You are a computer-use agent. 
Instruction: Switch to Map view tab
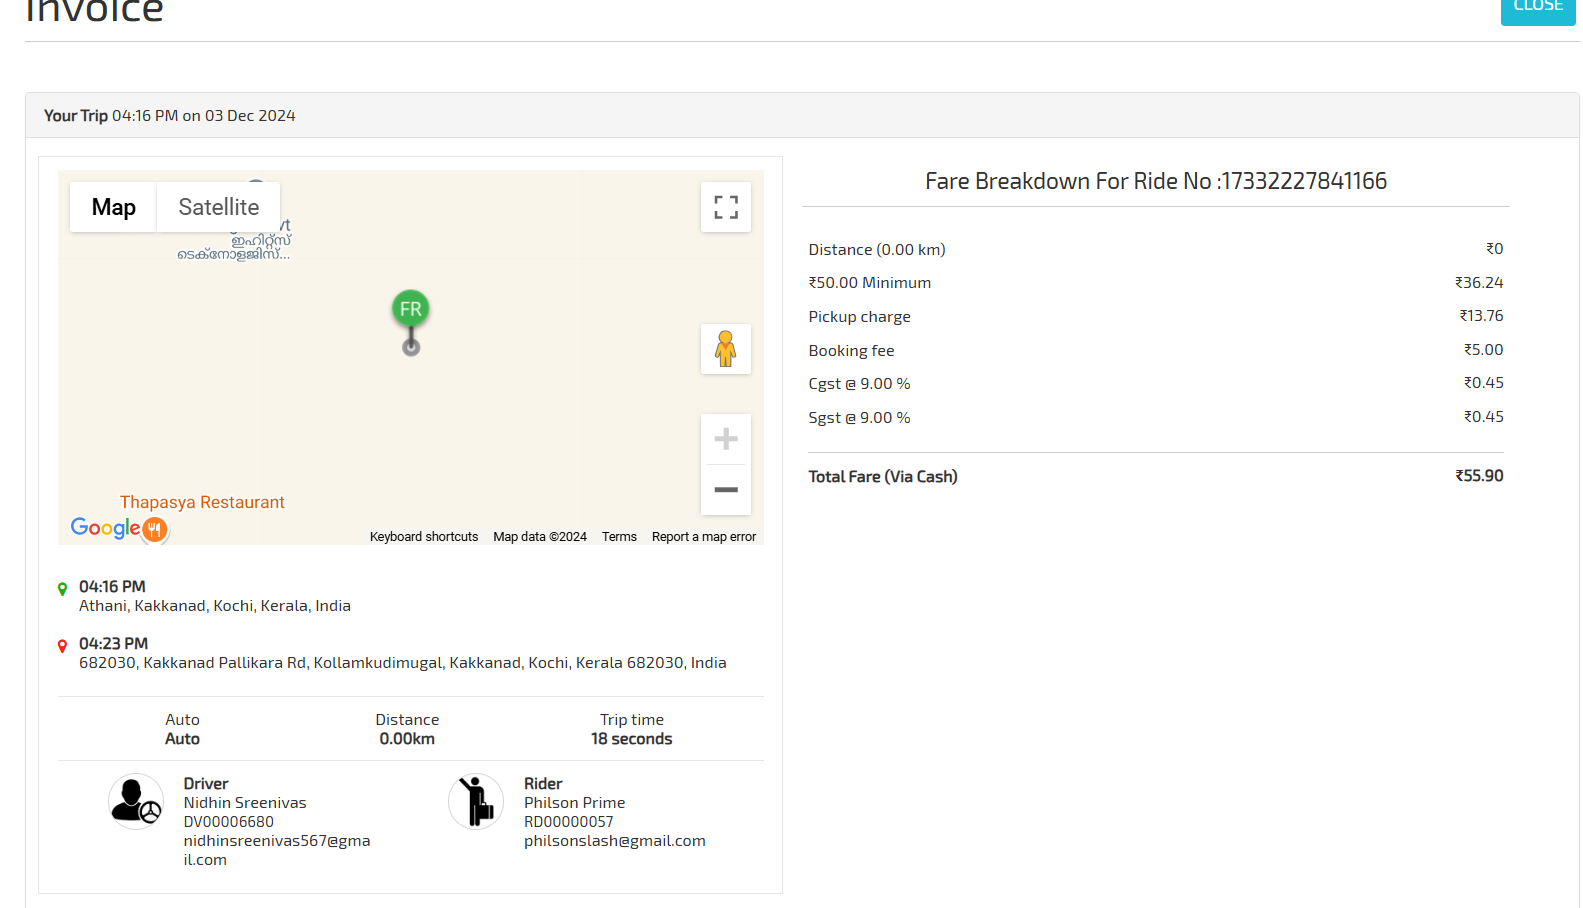click(x=113, y=207)
